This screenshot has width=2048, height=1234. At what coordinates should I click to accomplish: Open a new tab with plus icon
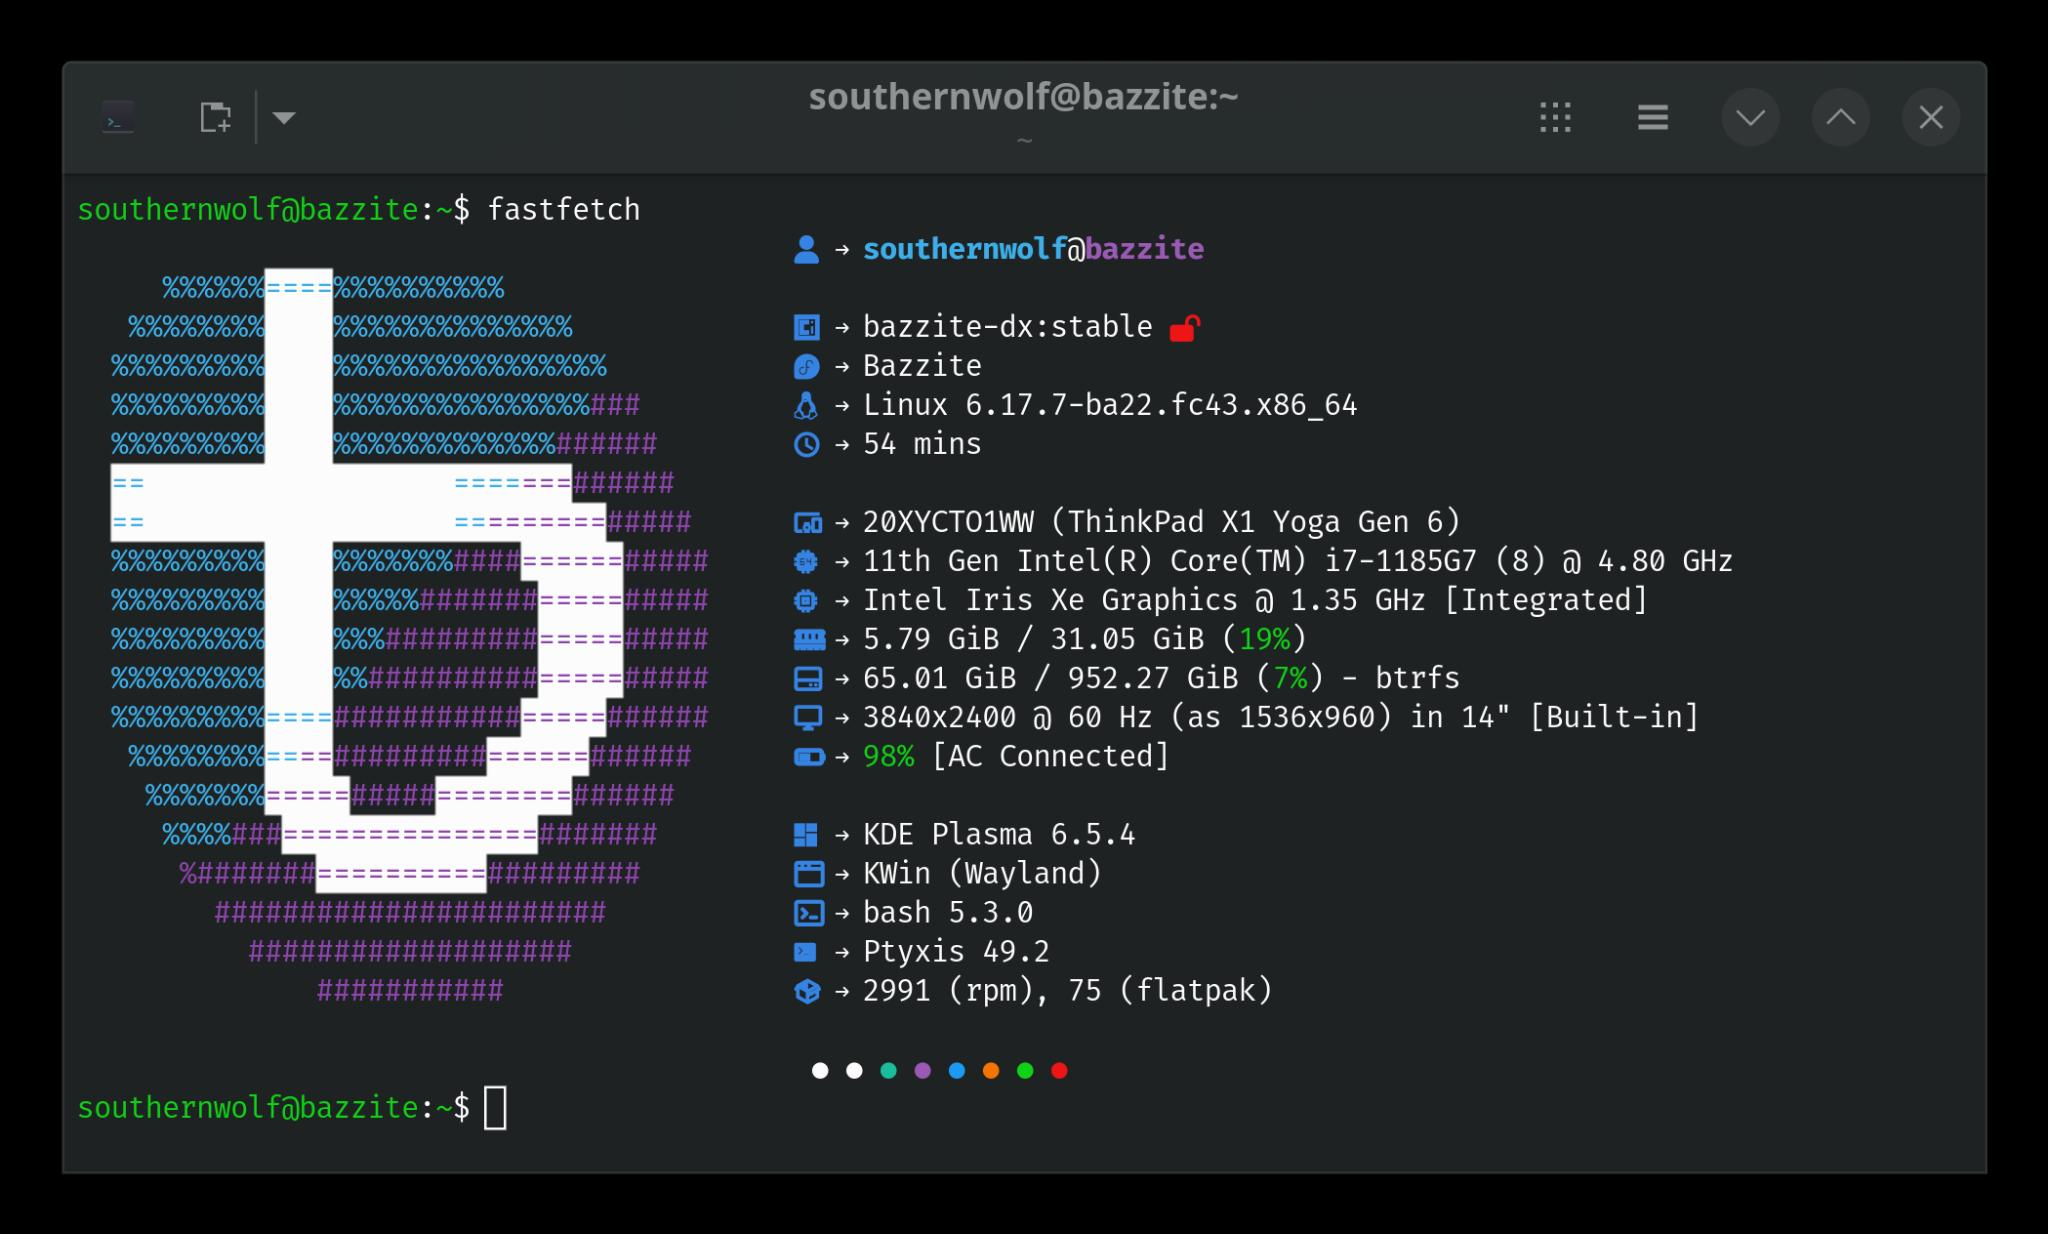215,118
